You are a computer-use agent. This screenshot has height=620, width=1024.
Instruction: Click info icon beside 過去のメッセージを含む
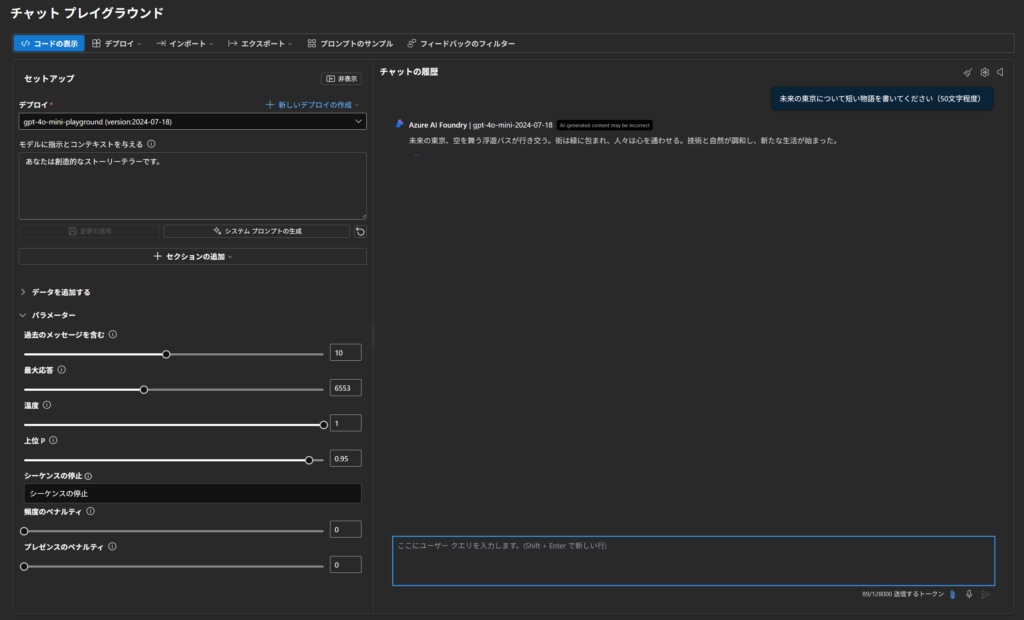point(113,335)
